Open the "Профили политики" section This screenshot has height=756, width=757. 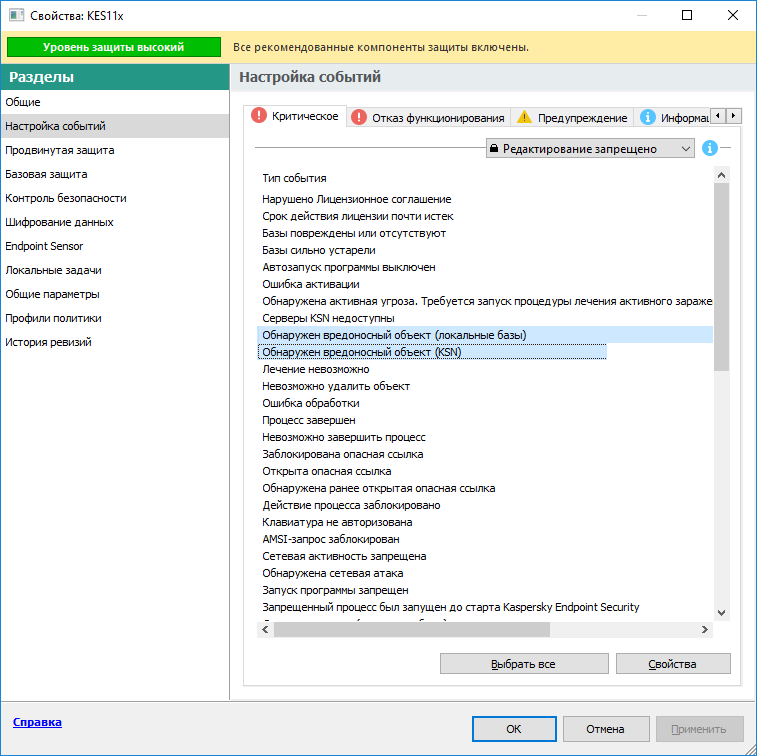pos(115,318)
